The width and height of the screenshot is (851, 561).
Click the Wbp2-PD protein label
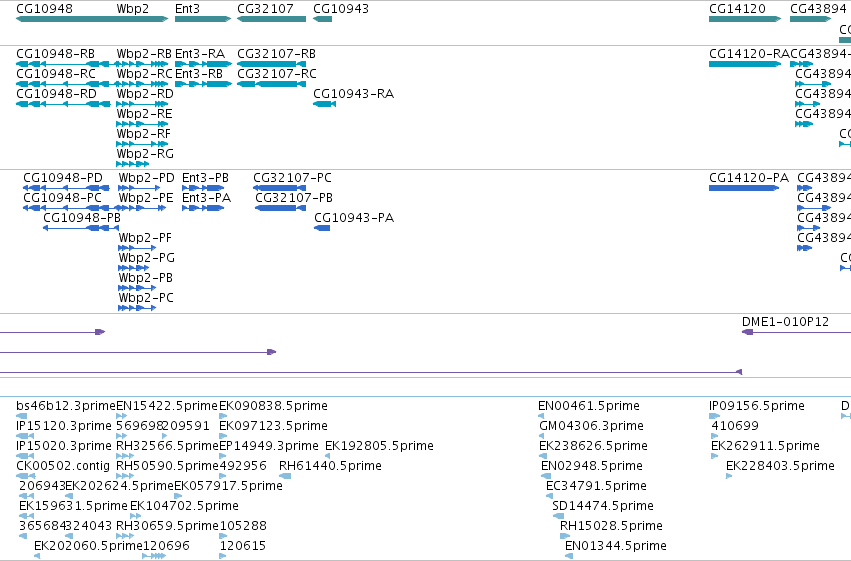click(x=147, y=178)
